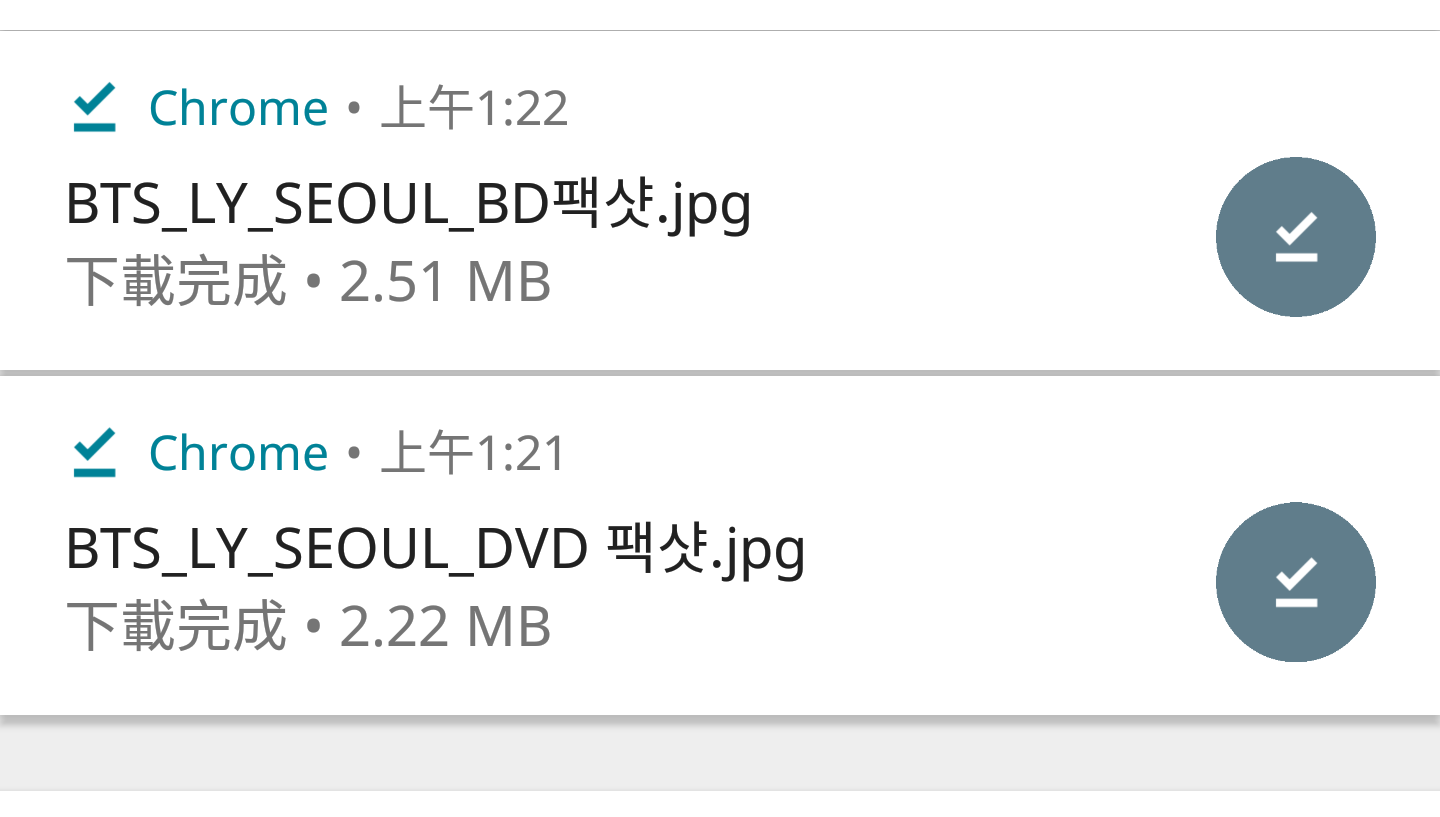Click the round download badge for BTS_LY_SEOUL_BD file
The height and width of the screenshot is (817, 1440).
(1296, 237)
